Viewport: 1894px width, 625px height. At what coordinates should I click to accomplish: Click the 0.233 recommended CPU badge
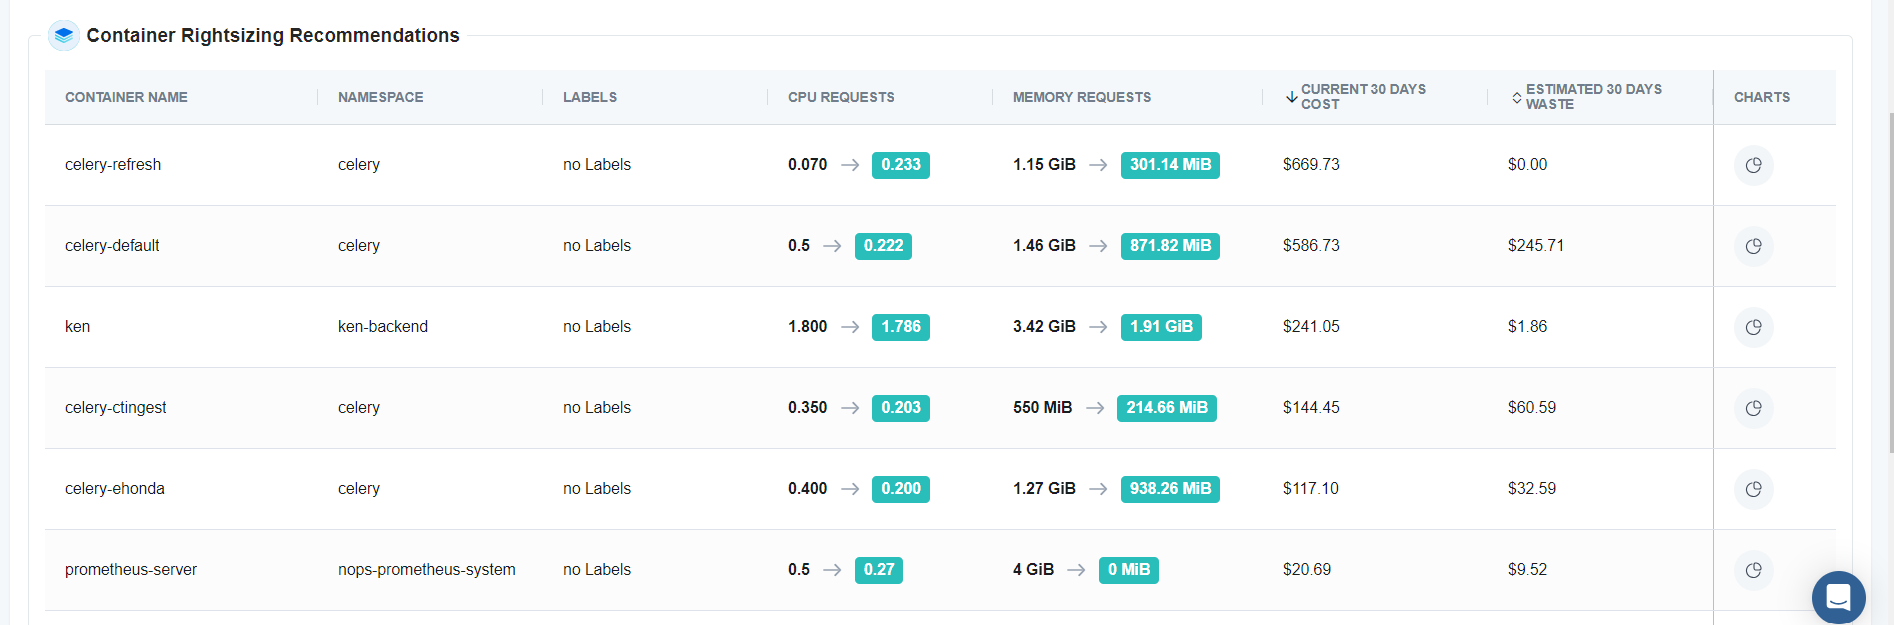pos(901,165)
